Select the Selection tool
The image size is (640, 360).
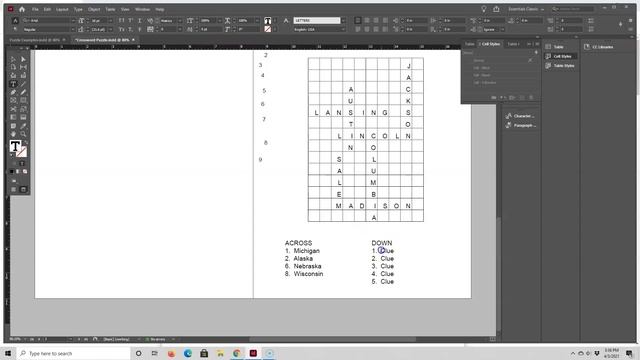click(13, 59)
